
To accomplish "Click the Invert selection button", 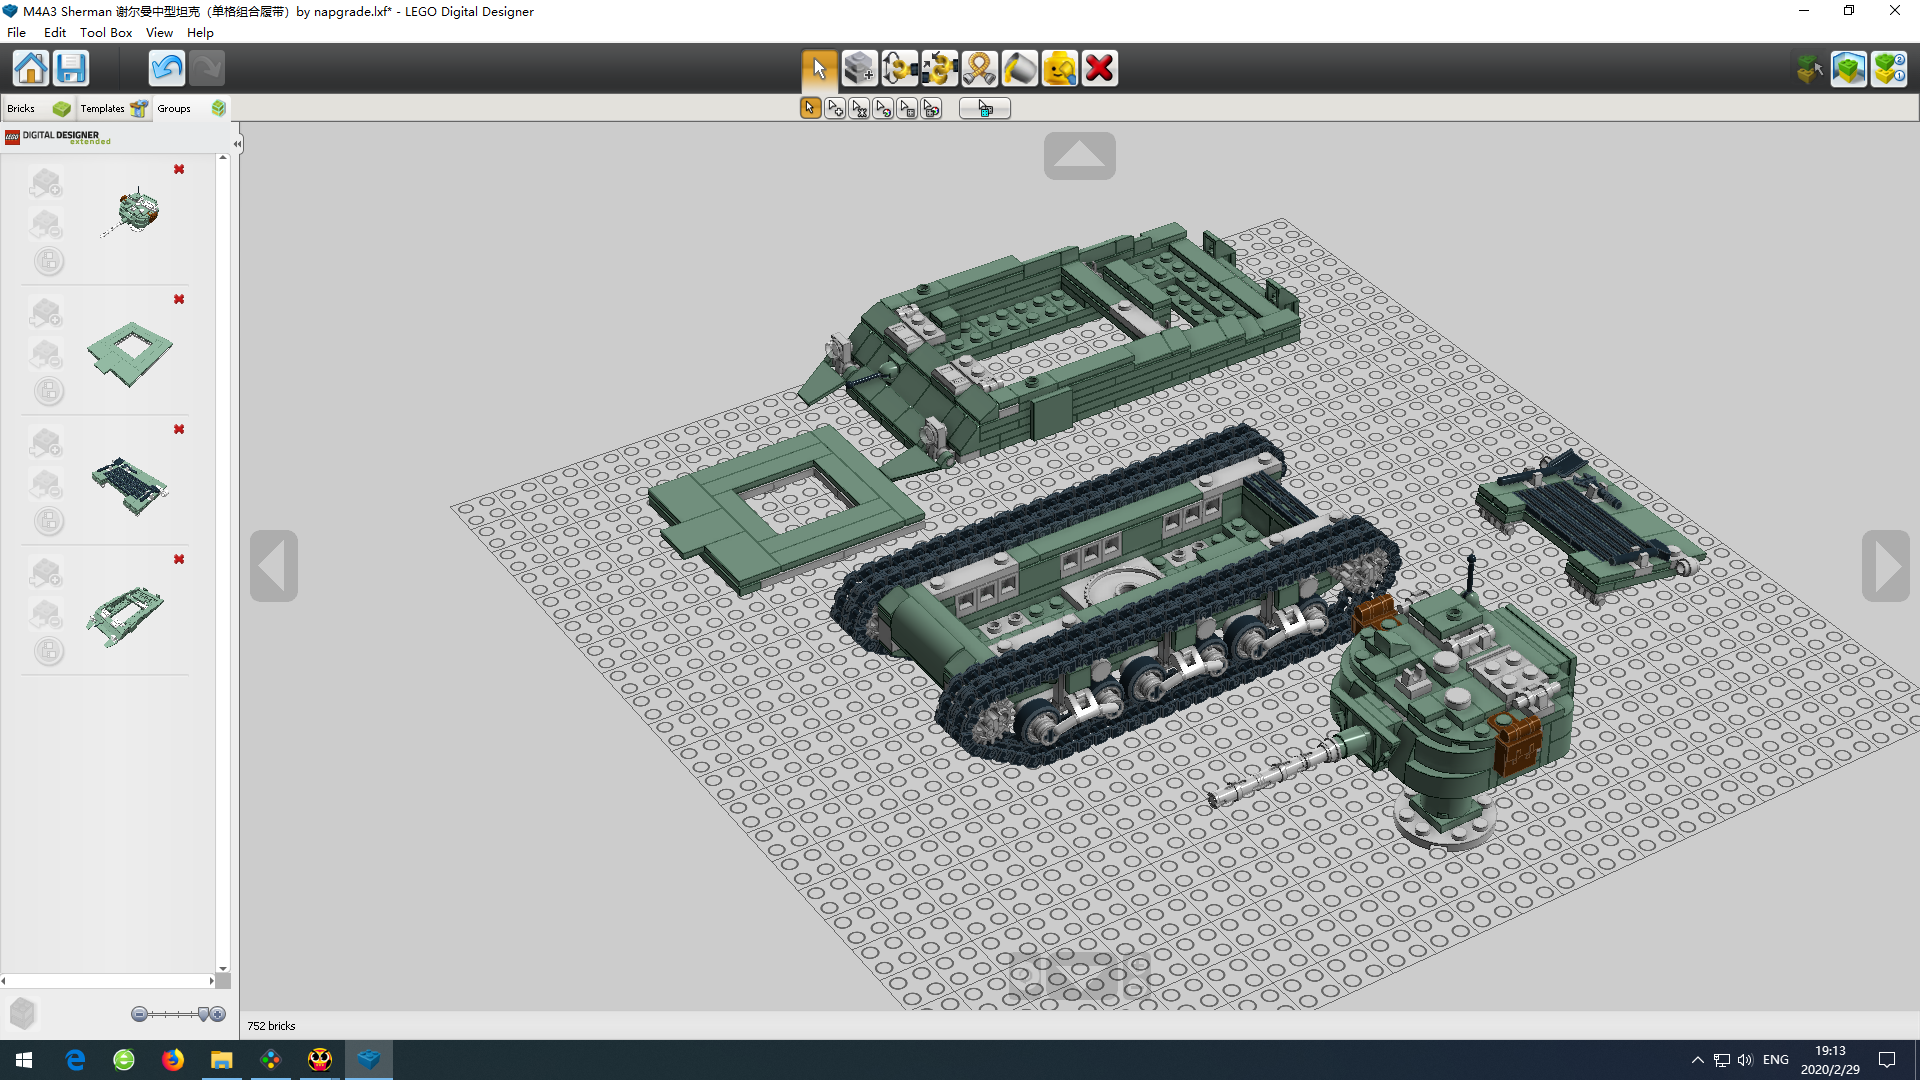I will (x=985, y=108).
